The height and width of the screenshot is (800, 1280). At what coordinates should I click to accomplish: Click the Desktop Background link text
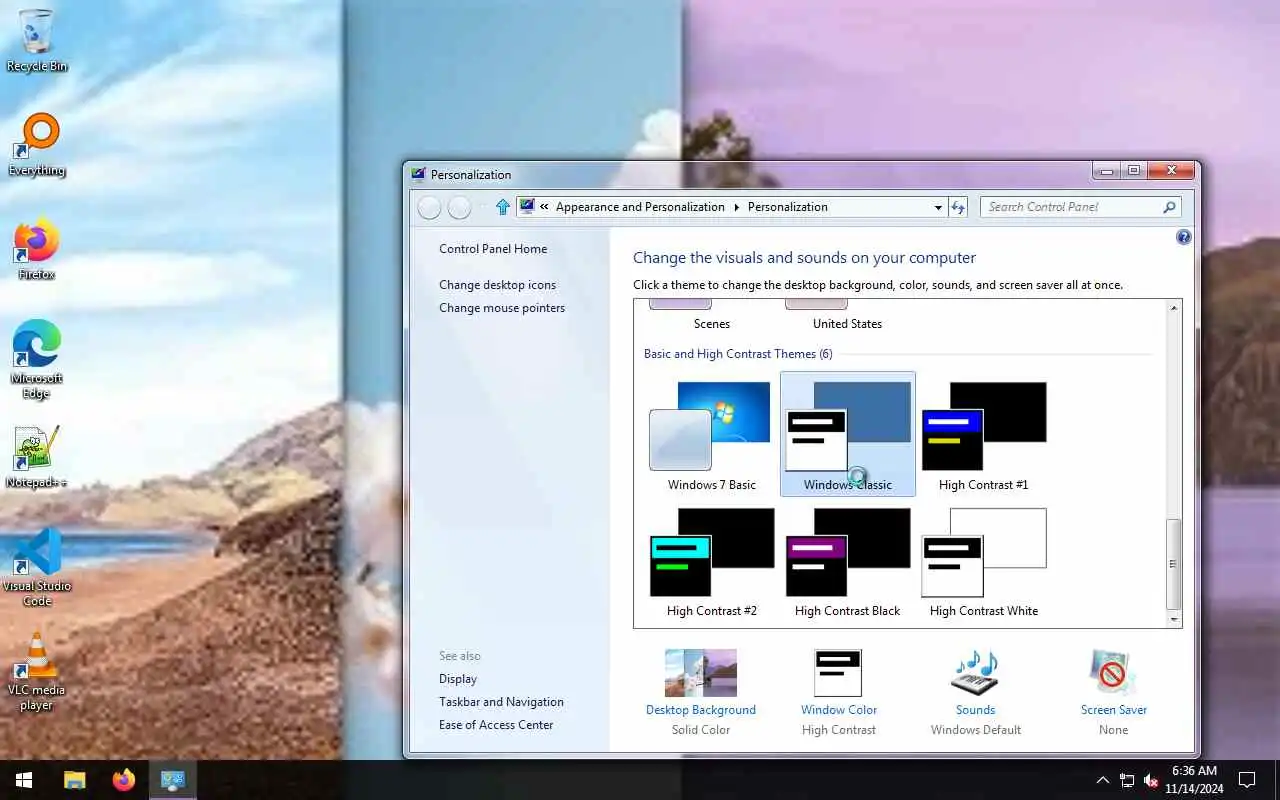[701, 710]
